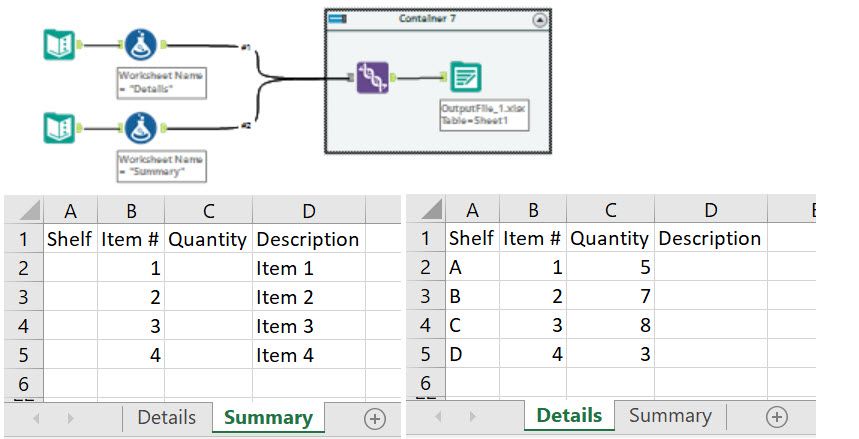Select the Formula tool annotated Worksheet Name "Details"
The height and width of the screenshot is (439, 859).
[x=142, y=45]
